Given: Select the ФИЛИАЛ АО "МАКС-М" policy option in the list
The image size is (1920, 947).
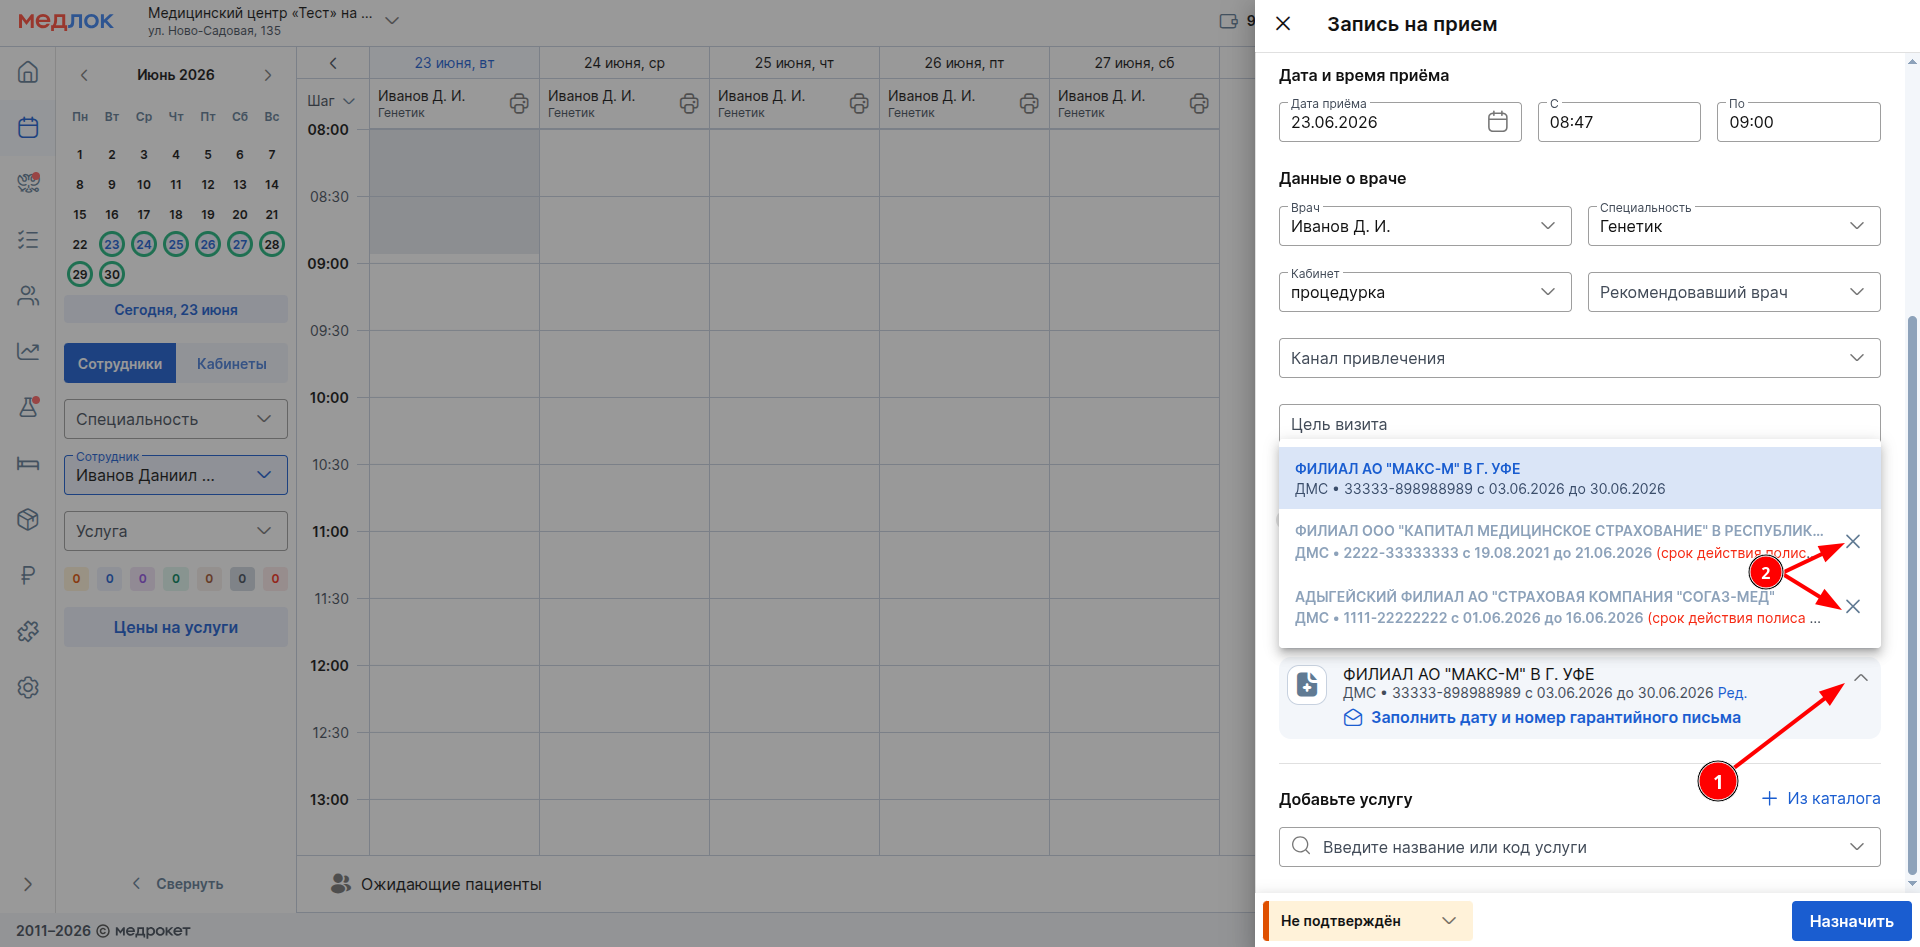Looking at the screenshot, I should [x=1580, y=478].
